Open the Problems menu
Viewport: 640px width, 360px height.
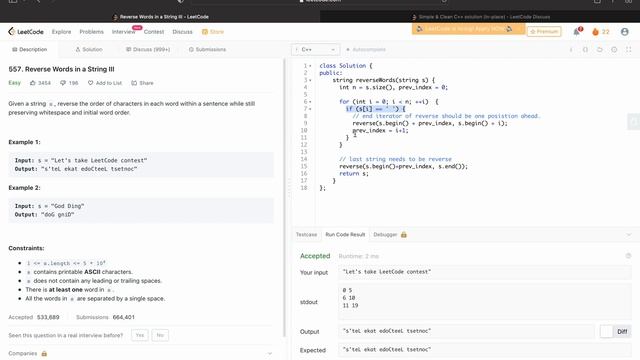coord(91,31)
